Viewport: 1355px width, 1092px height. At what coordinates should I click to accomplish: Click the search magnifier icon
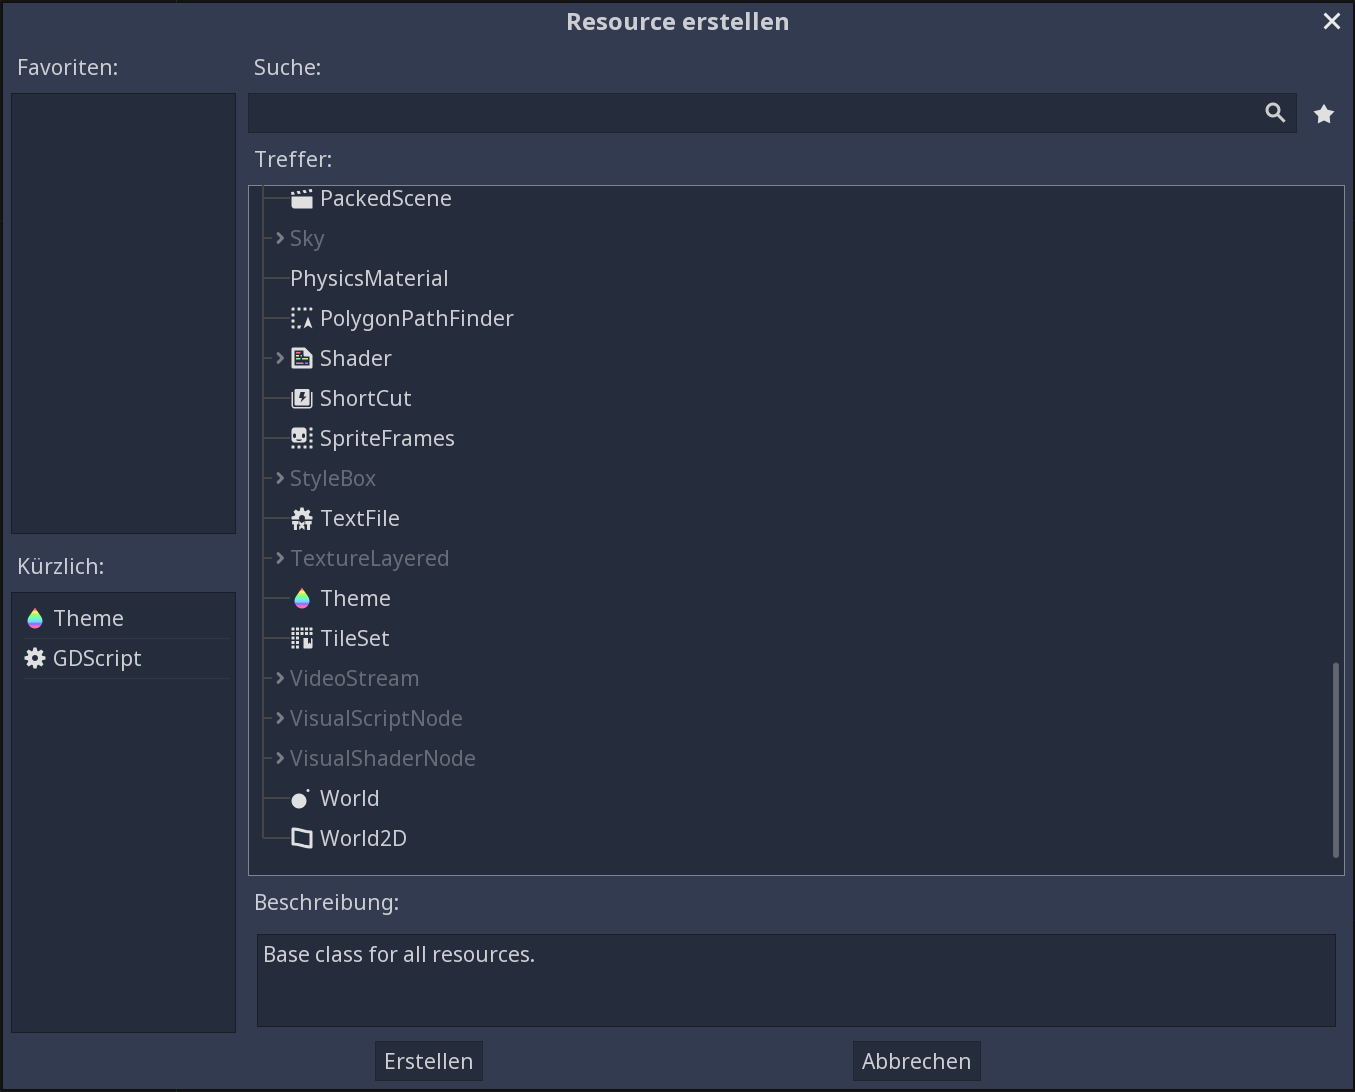tap(1275, 113)
